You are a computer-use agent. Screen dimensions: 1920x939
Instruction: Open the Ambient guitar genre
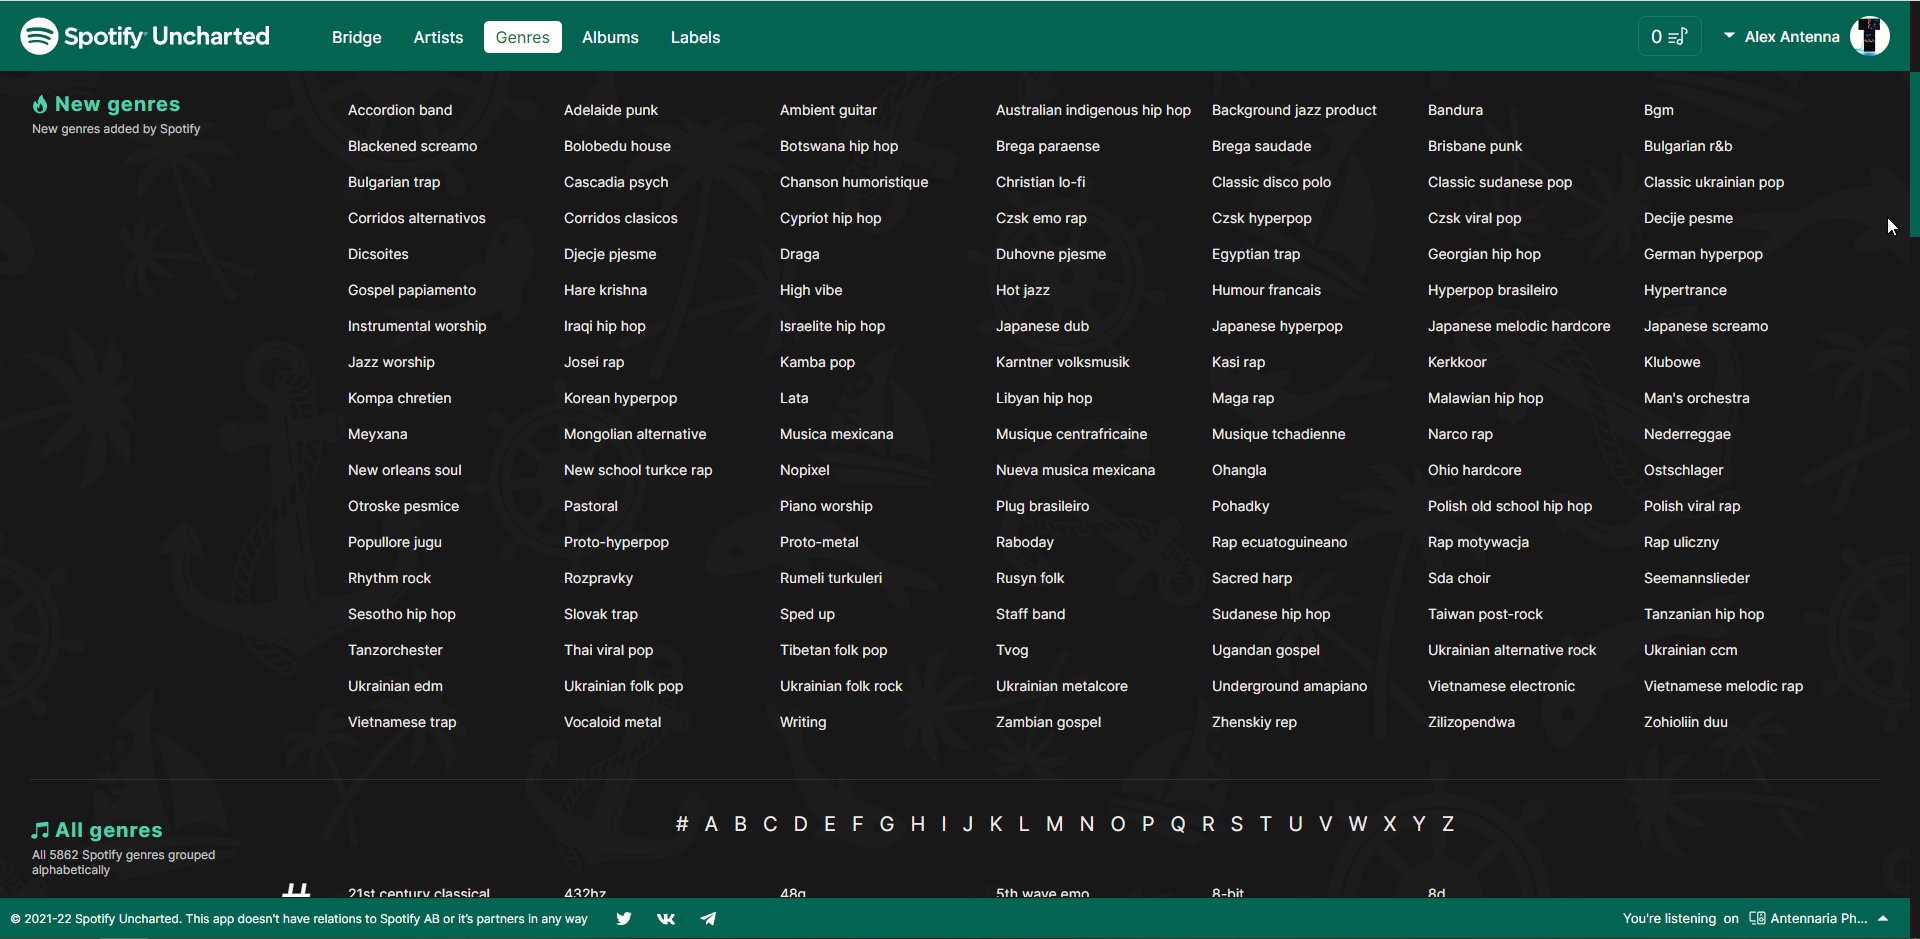tap(828, 110)
